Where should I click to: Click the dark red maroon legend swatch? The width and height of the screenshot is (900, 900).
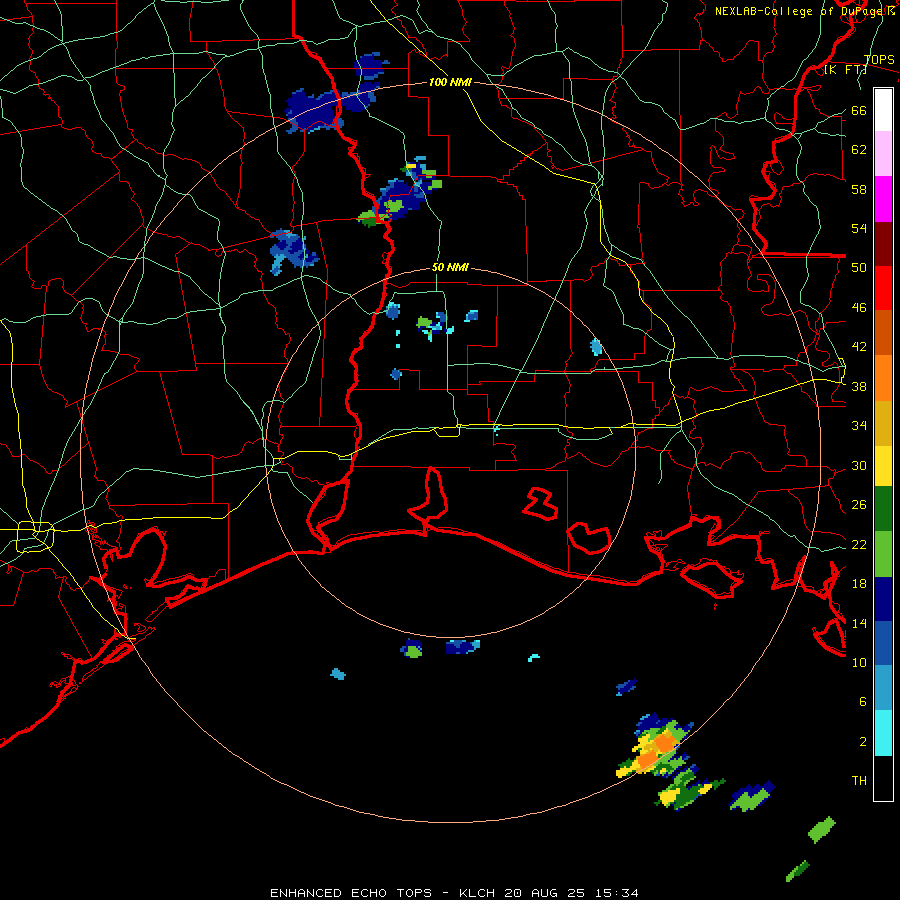click(x=883, y=244)
